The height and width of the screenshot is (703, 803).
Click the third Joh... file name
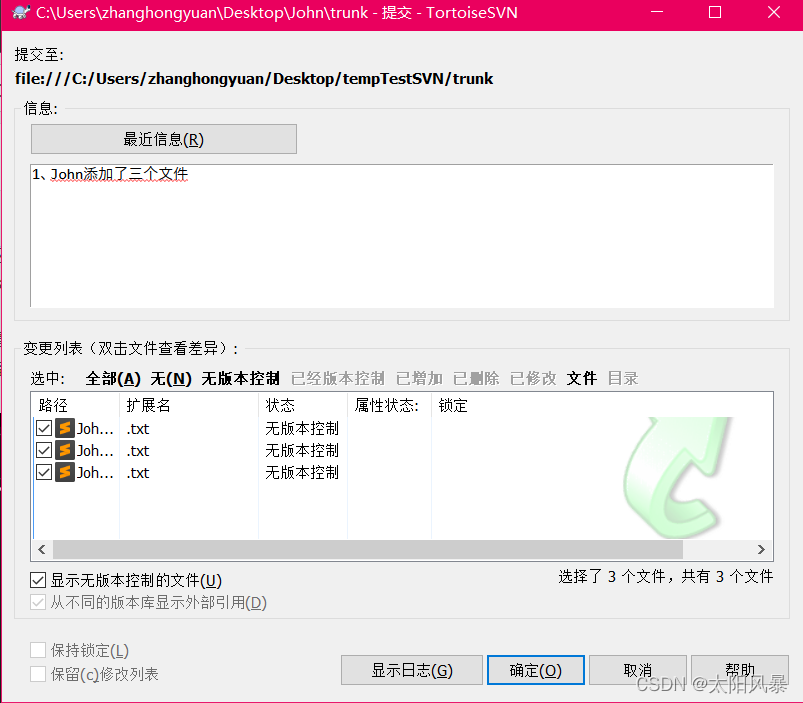tap(95, 473)
